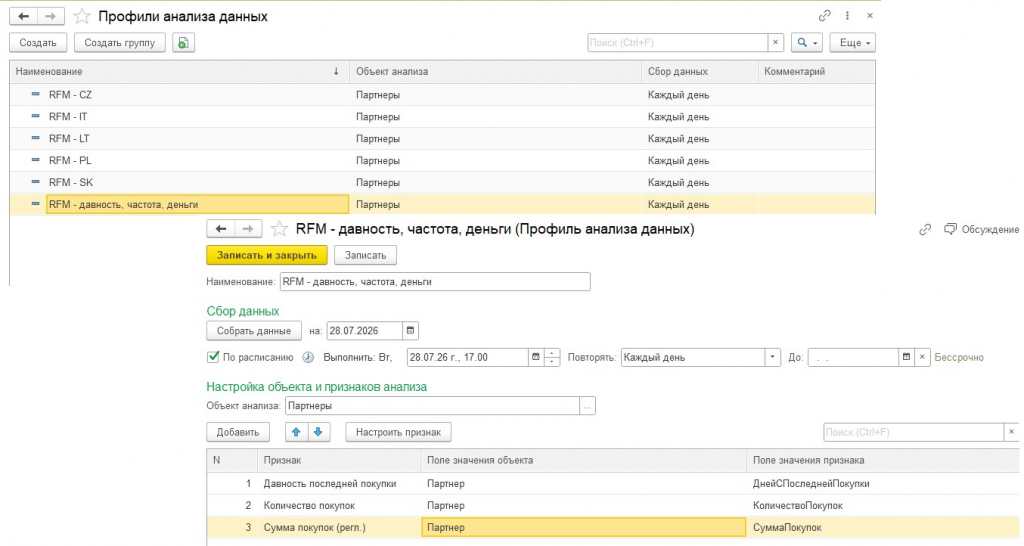The height and width of the screenshot is (546, 1024).
Task: Copy link icon in profiles list window
Action: pos(825,16)
